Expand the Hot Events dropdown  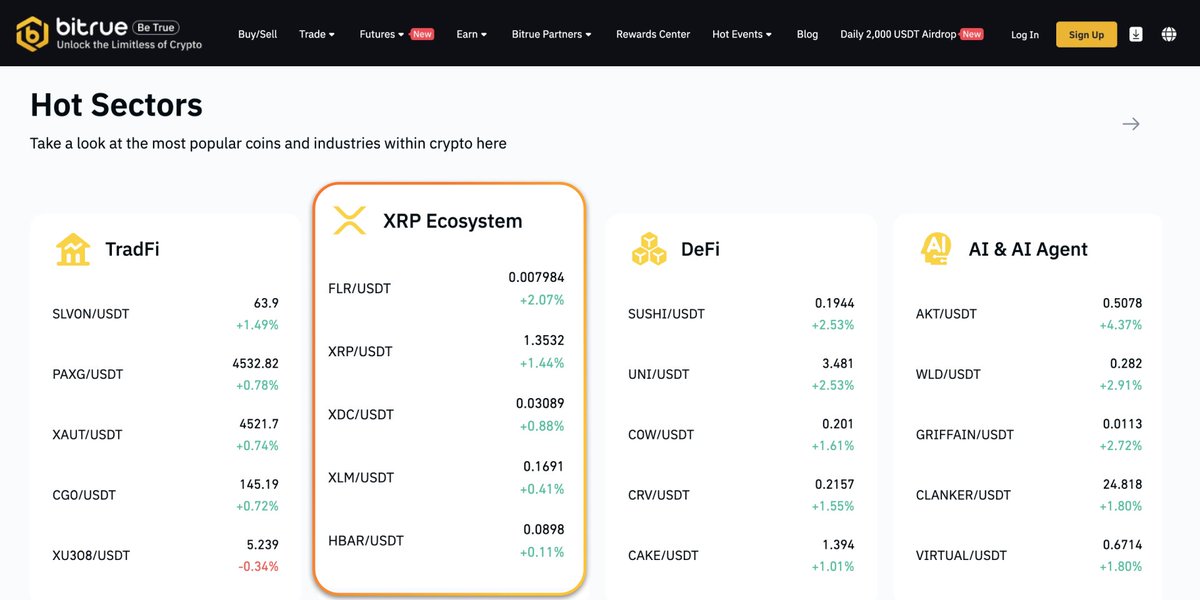point(742,34)
